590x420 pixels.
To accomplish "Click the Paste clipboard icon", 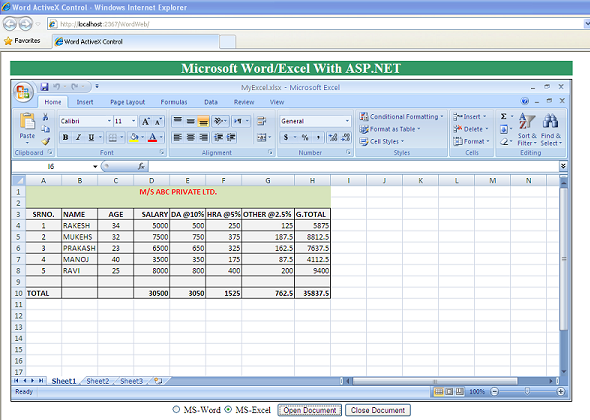I will point(27,122).
